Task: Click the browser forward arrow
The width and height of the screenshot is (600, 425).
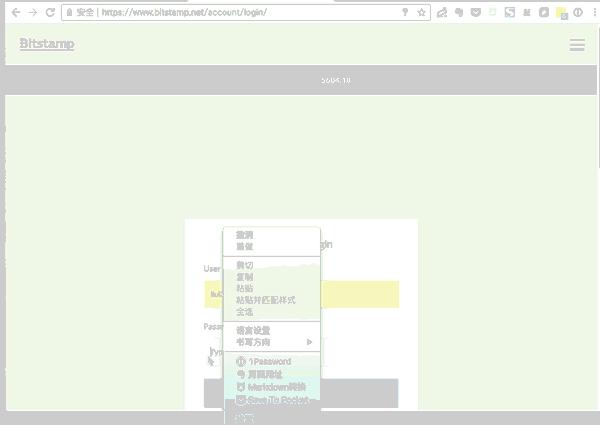Action: pos(33,13)
